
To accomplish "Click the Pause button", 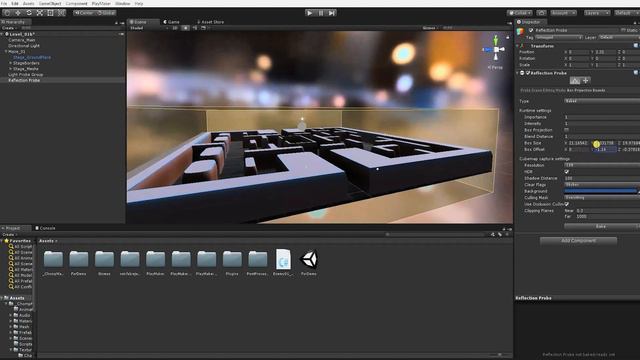I will click(x=321, y=13).
